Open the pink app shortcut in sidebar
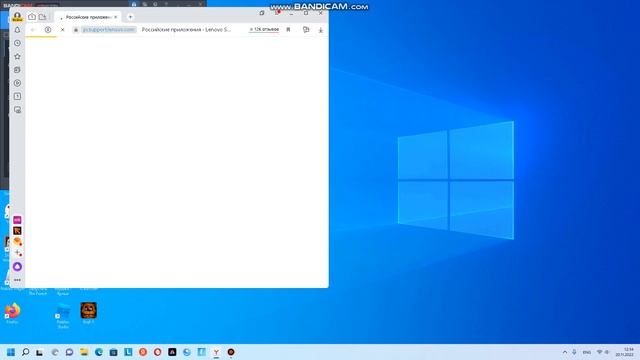640x360 pixels. (17, 220)
